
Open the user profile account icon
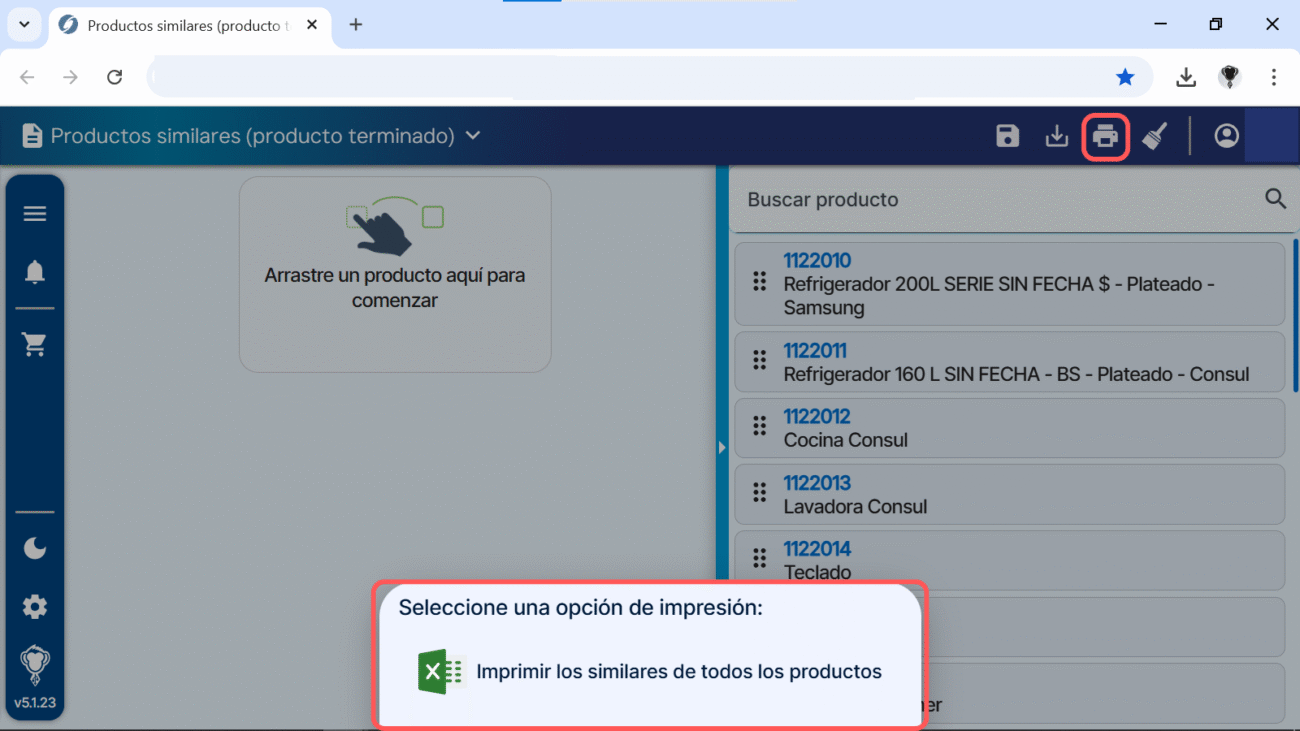1226,137
